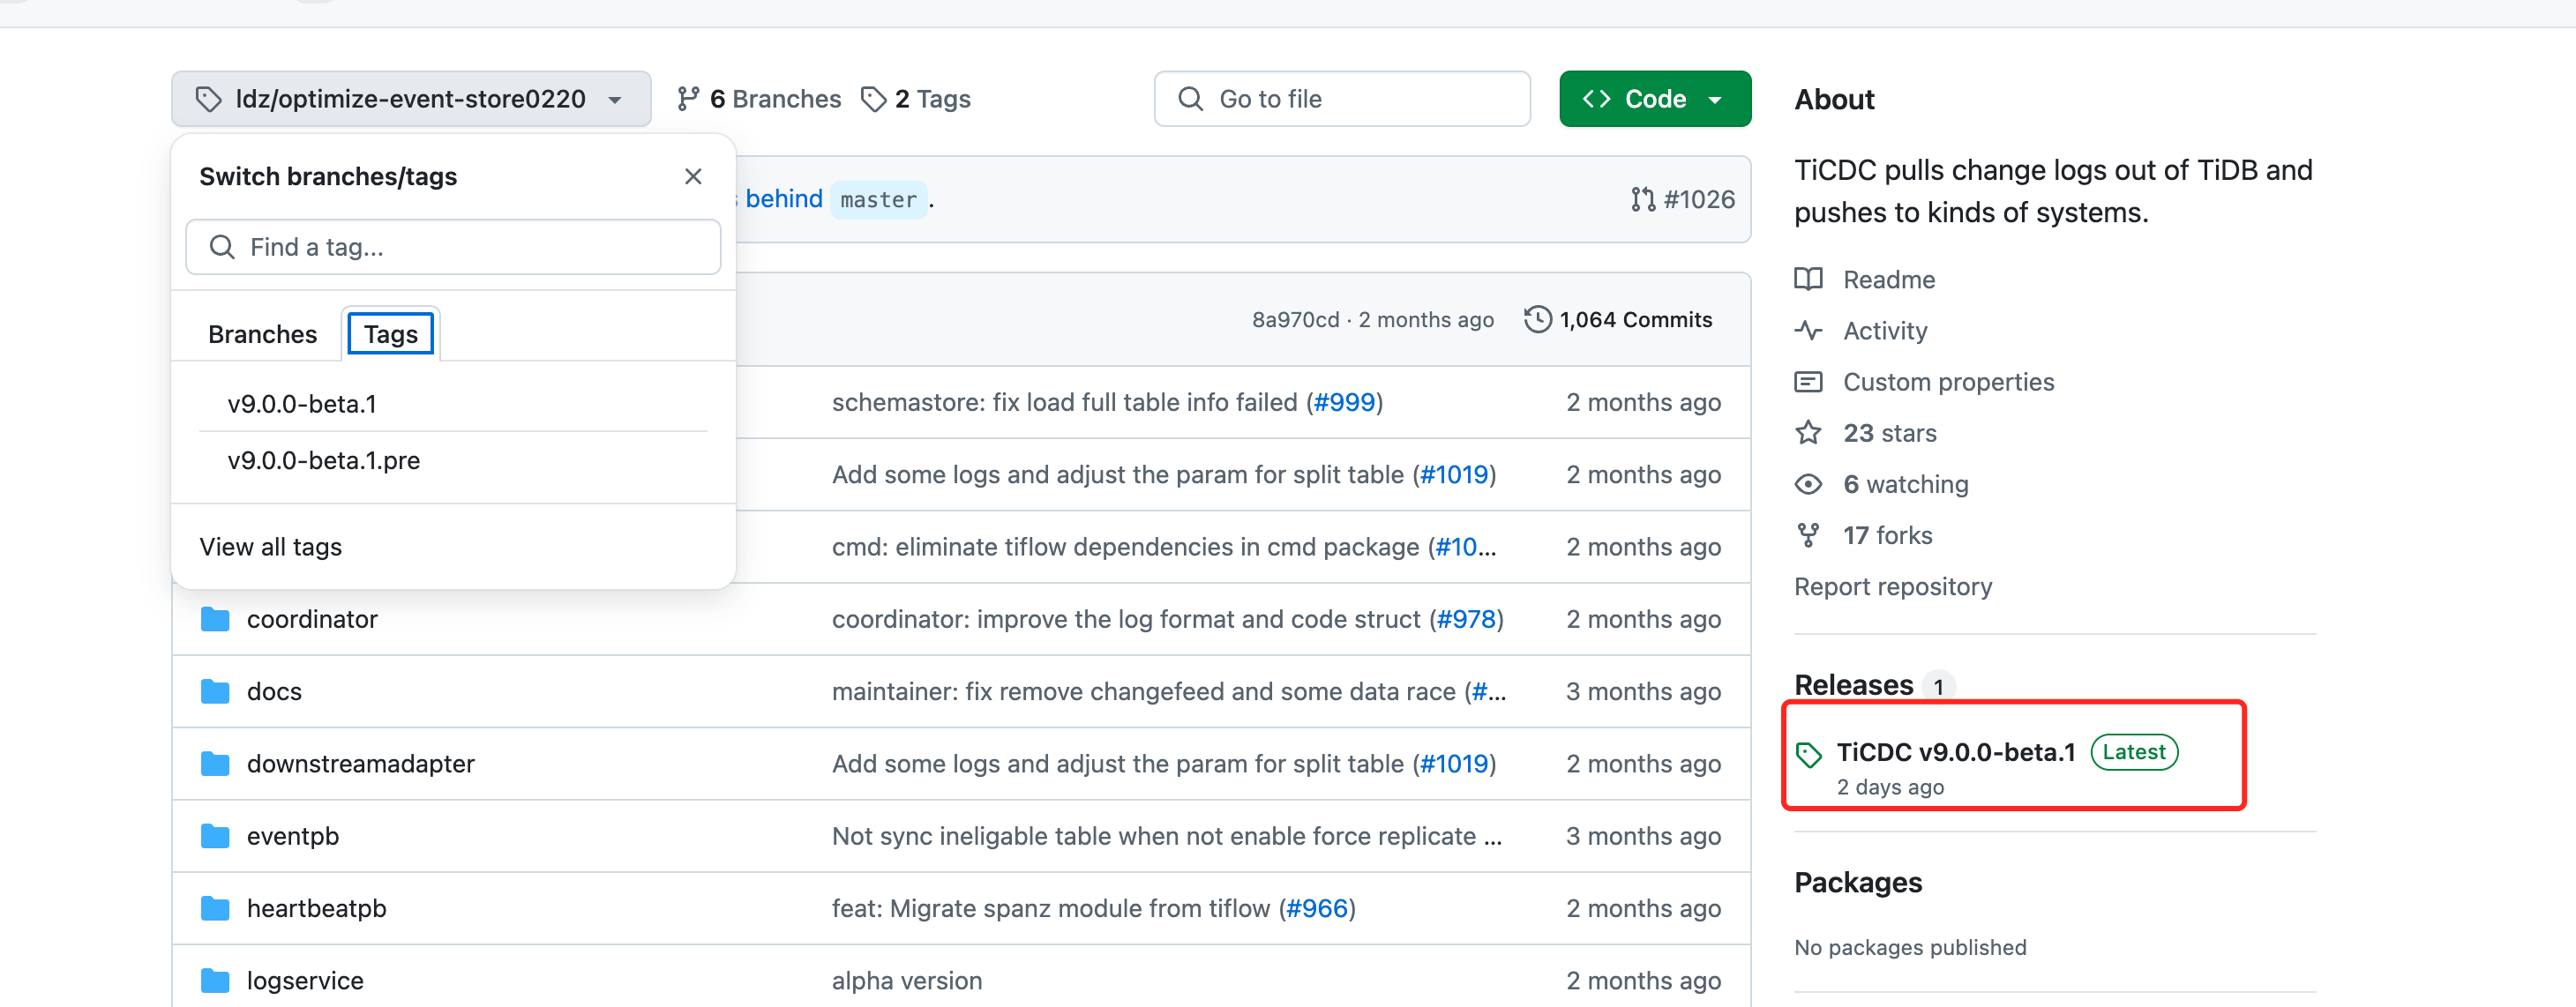This screenshot has width=2576, height=1007.
Task: Open the 2 Tags link
Action: coord(916,99)
